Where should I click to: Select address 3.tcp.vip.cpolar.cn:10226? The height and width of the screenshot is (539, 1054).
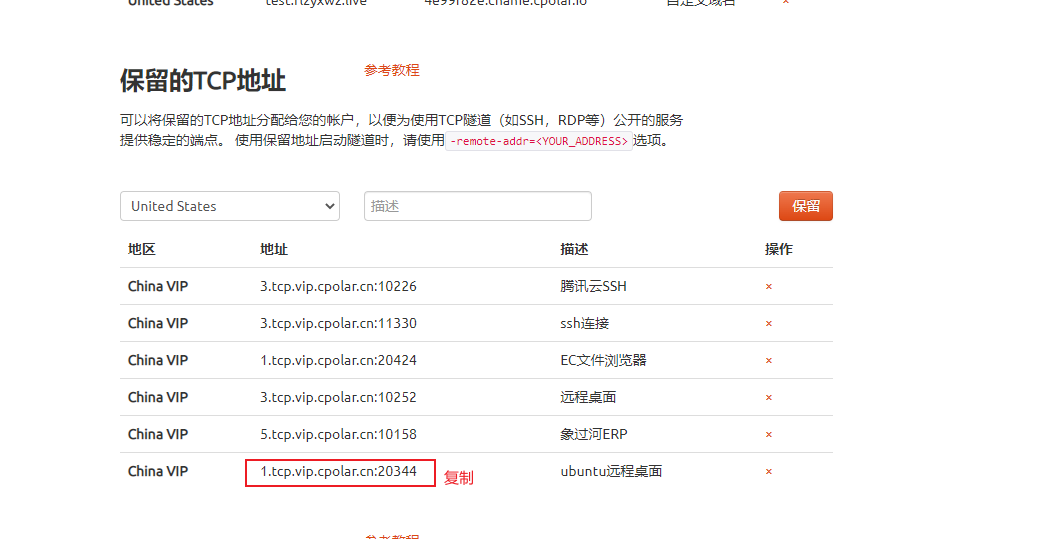click(x=338, y=286)
